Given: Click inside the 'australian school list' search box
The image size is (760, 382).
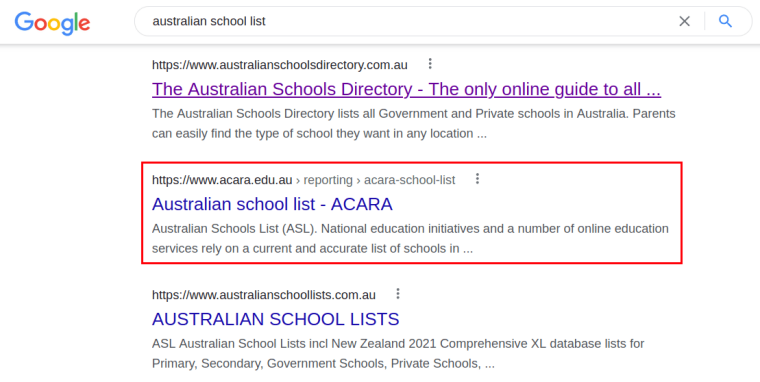Looking at the screenshot, I should 412,21.
